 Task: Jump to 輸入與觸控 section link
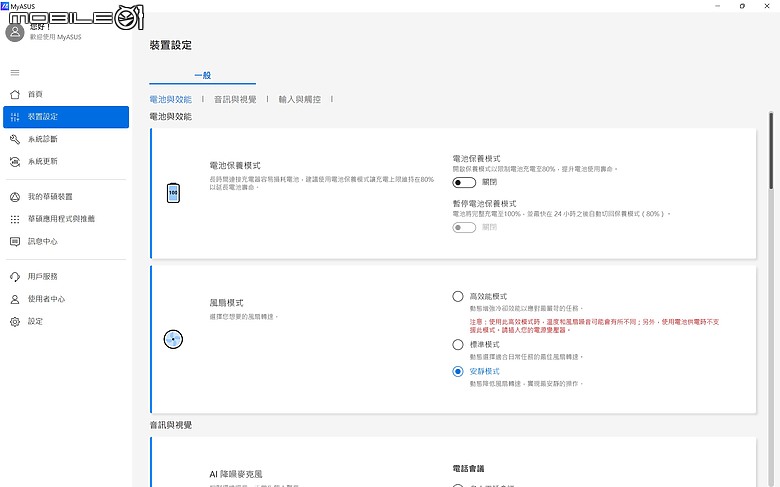click(299, 99)
